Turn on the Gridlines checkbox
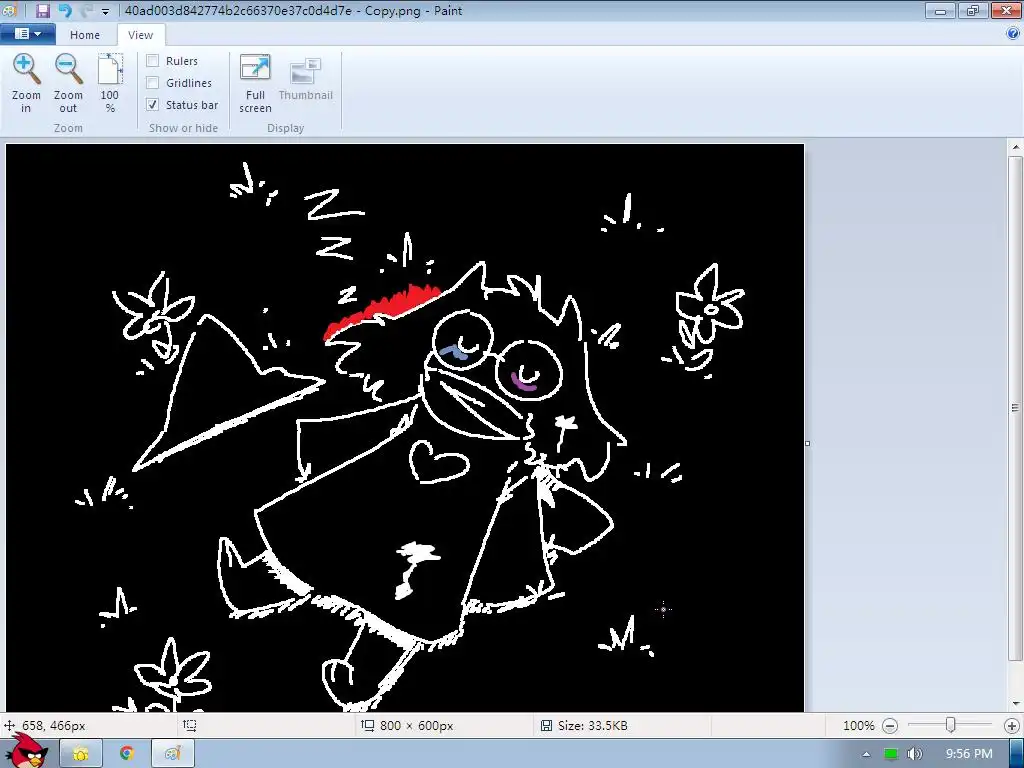The width and height of the screenshot is (1024, 768). pyautogui.click(x=153, y=83)
